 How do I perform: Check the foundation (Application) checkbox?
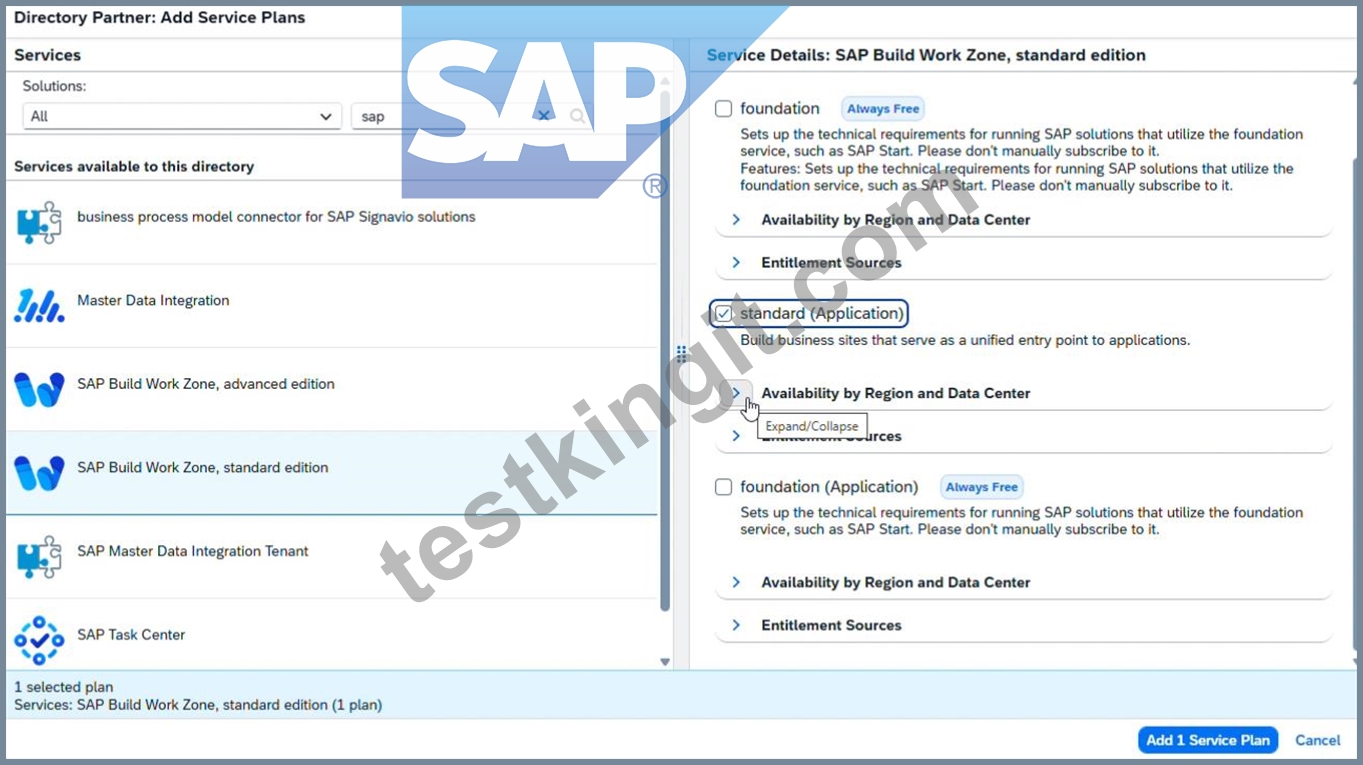[x=723, y=487]
